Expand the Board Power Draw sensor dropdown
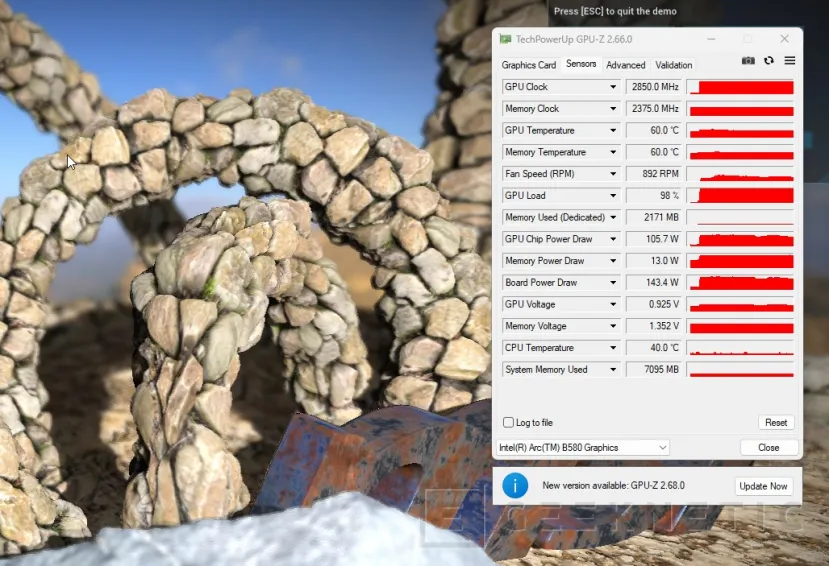829x566 pixels. coord(613,283)
